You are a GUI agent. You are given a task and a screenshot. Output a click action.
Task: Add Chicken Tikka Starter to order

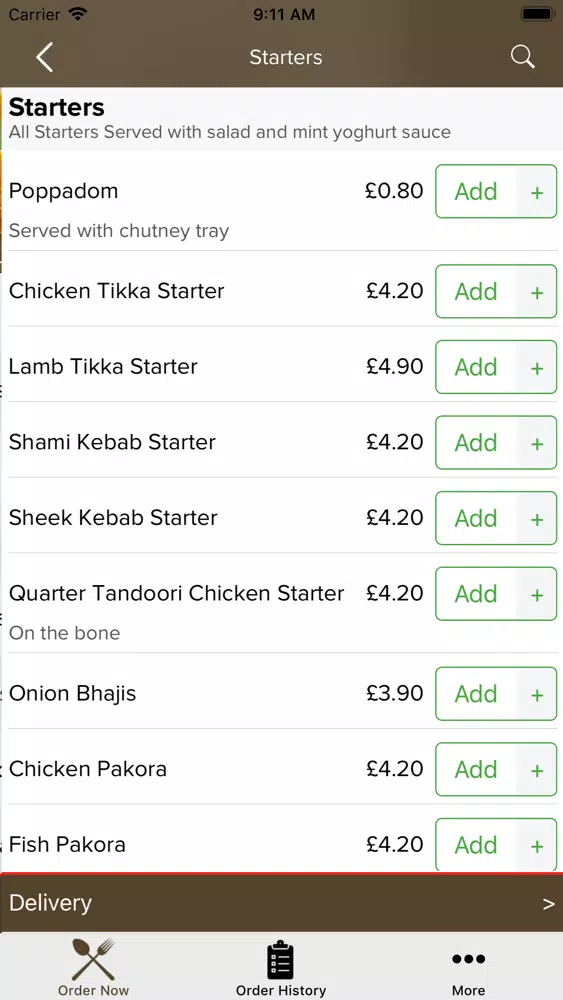tap(476, 291)
